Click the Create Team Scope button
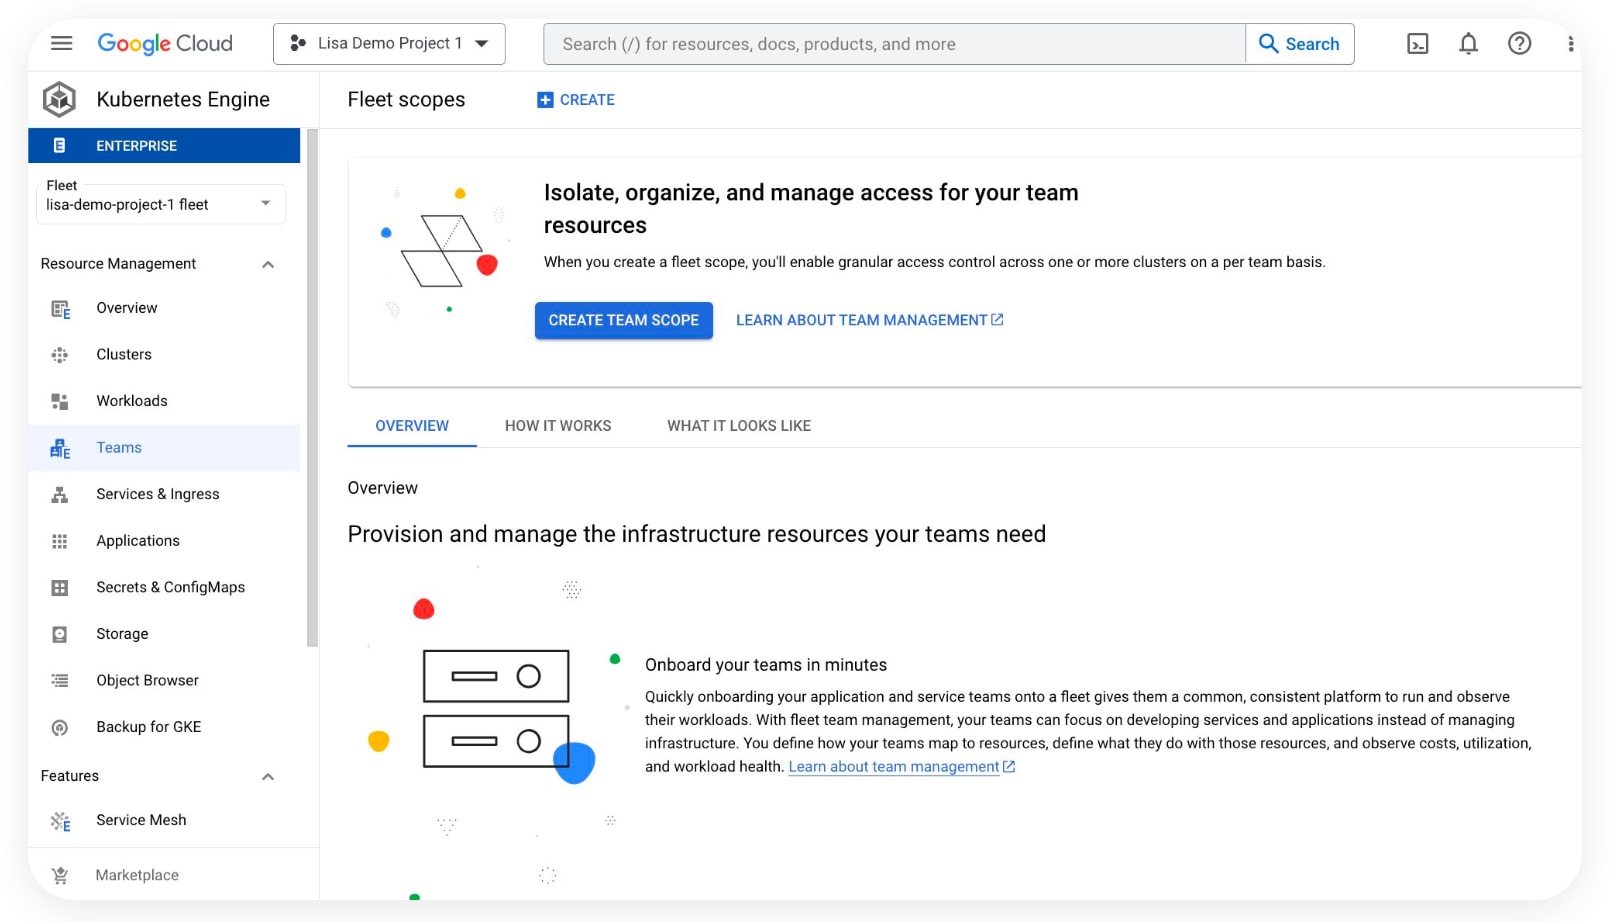1610x922 pixels. pos(624,320)
